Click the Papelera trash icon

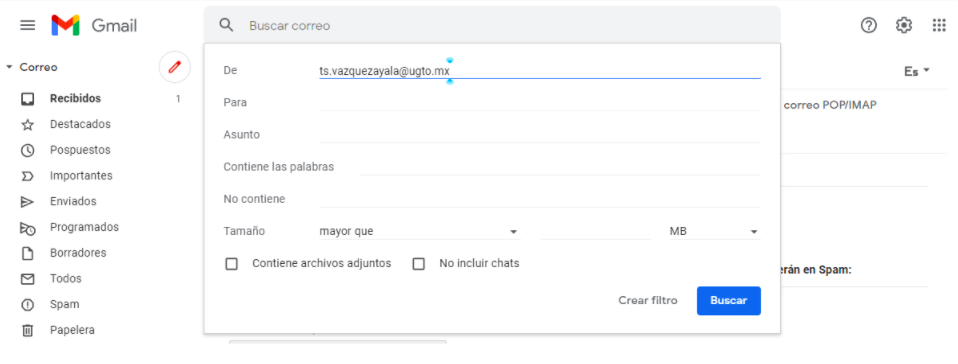click(27, 330)
